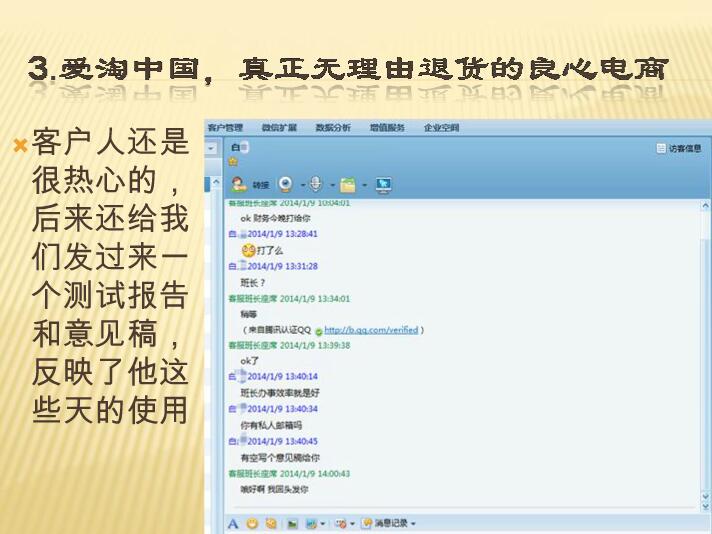Start video call with webcam icon

click(286, 184)
